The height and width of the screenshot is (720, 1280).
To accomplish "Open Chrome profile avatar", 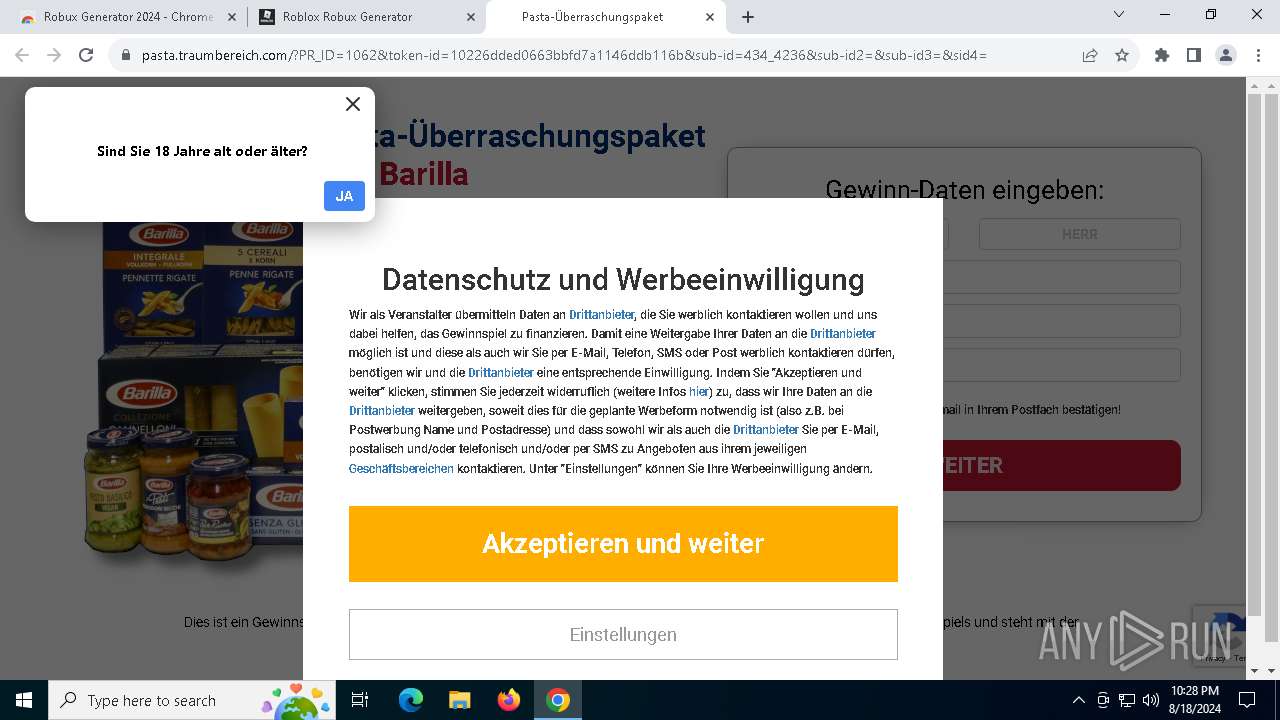I will (1226, 56).
